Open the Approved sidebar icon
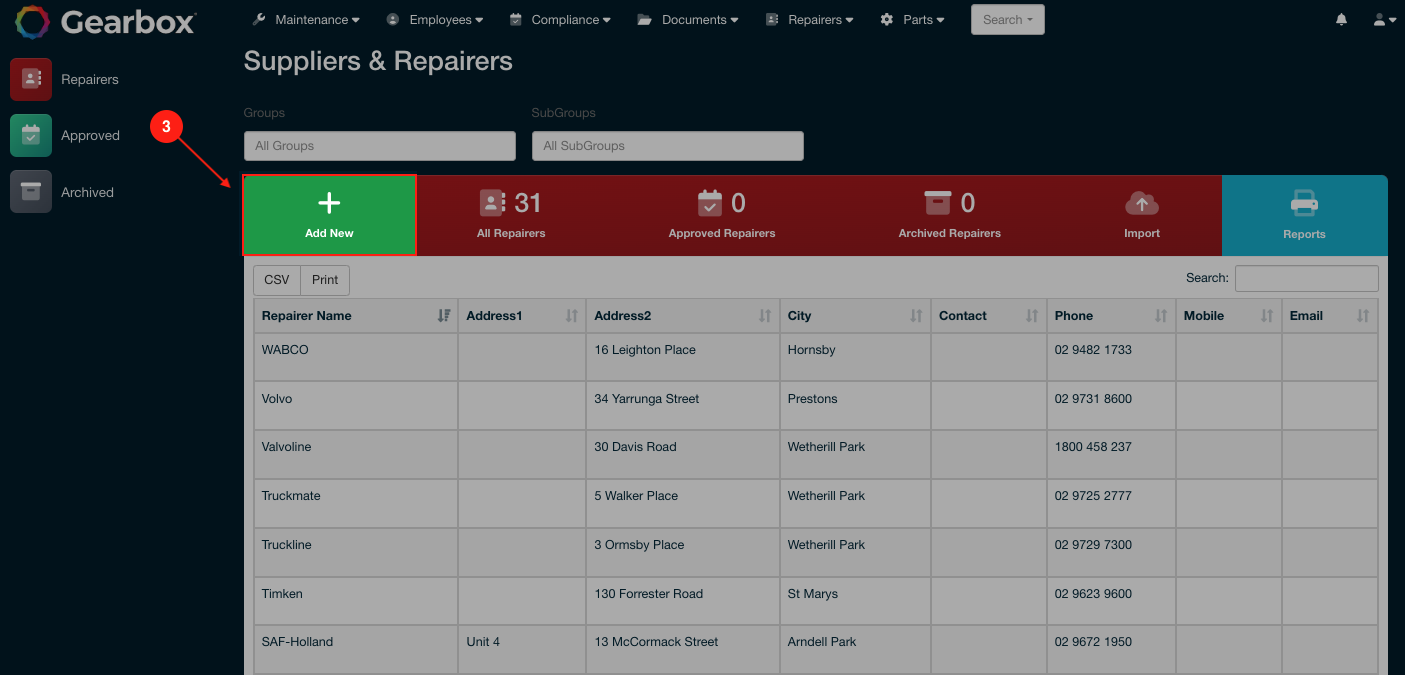The image size is (1405, 675). [31, 135]
